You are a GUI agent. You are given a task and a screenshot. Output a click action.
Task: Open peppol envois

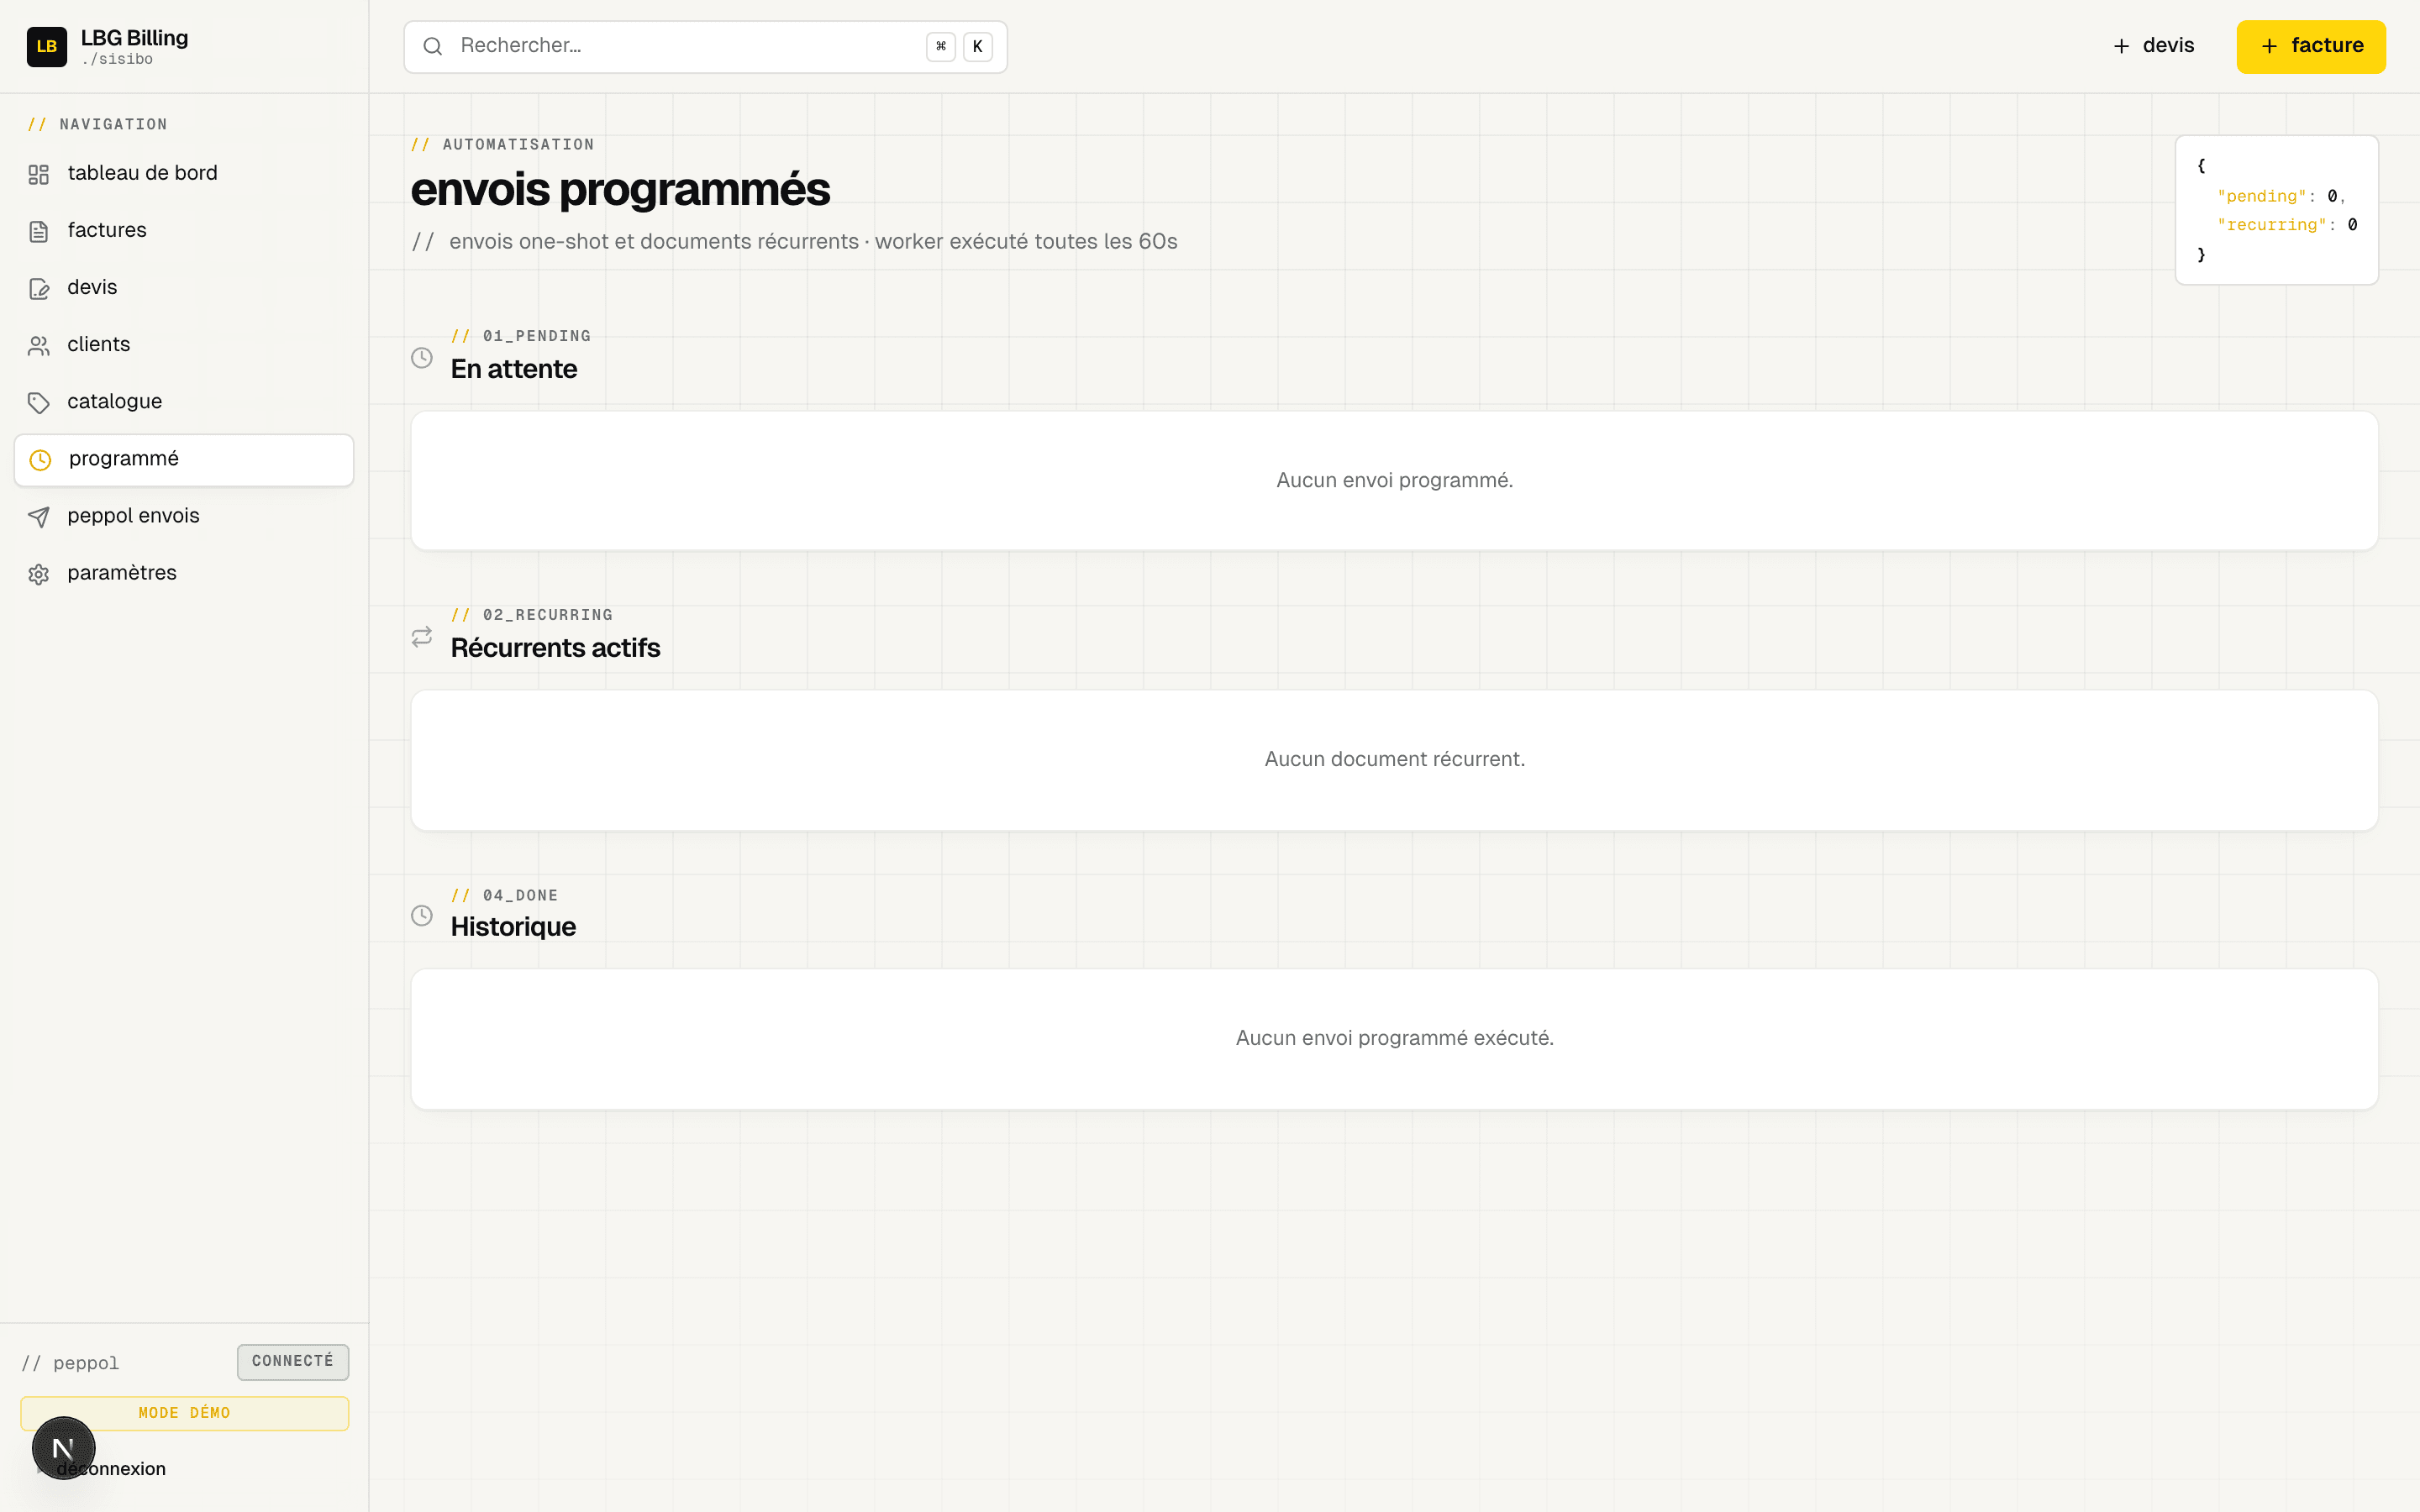184,516
